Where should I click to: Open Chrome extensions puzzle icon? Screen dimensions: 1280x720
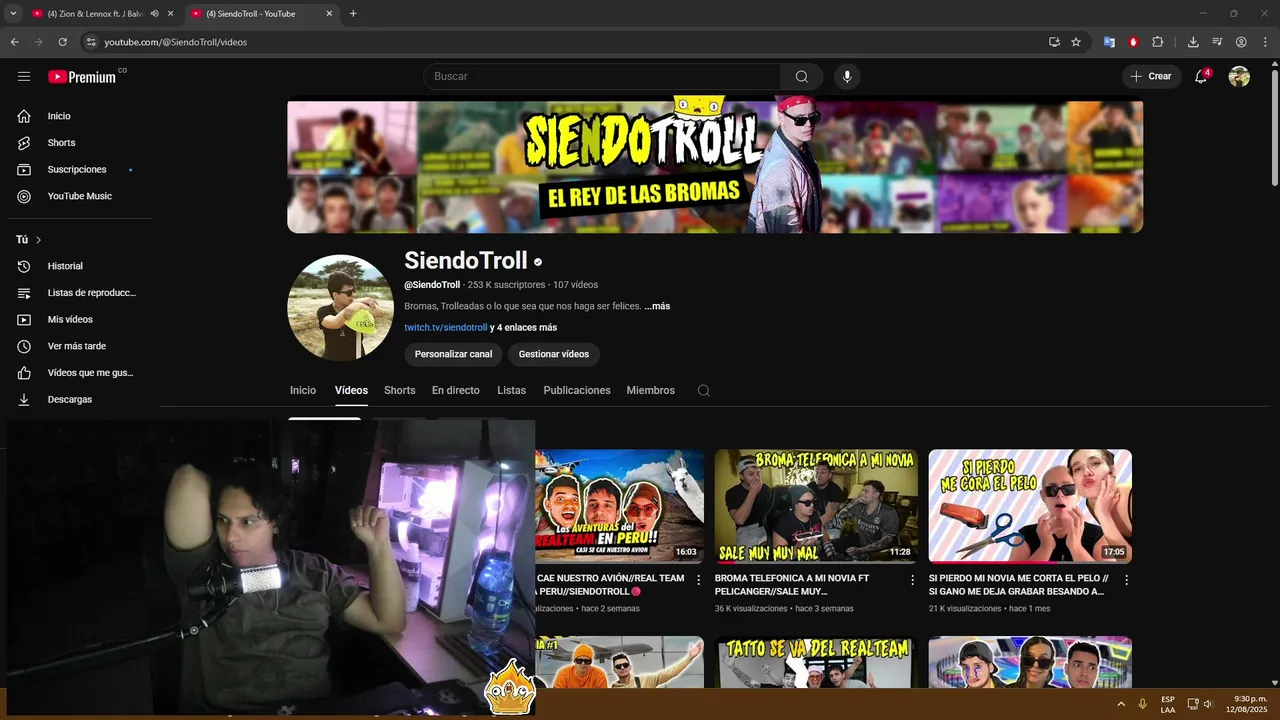click(x=1158, y=42)
